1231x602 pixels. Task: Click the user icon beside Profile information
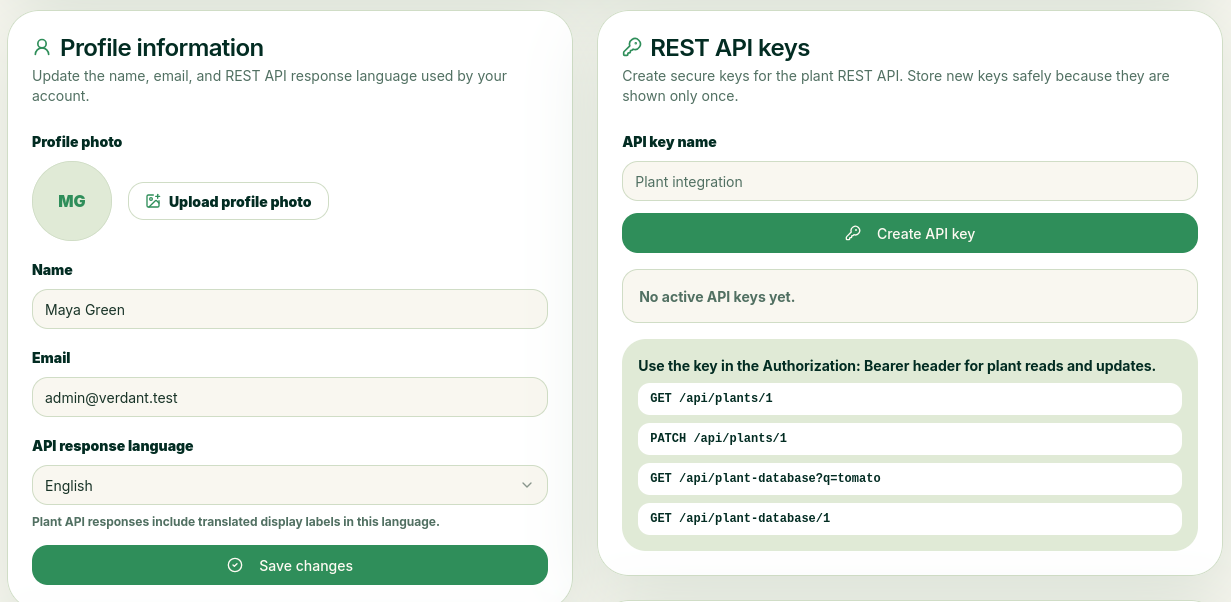(41, 47)
